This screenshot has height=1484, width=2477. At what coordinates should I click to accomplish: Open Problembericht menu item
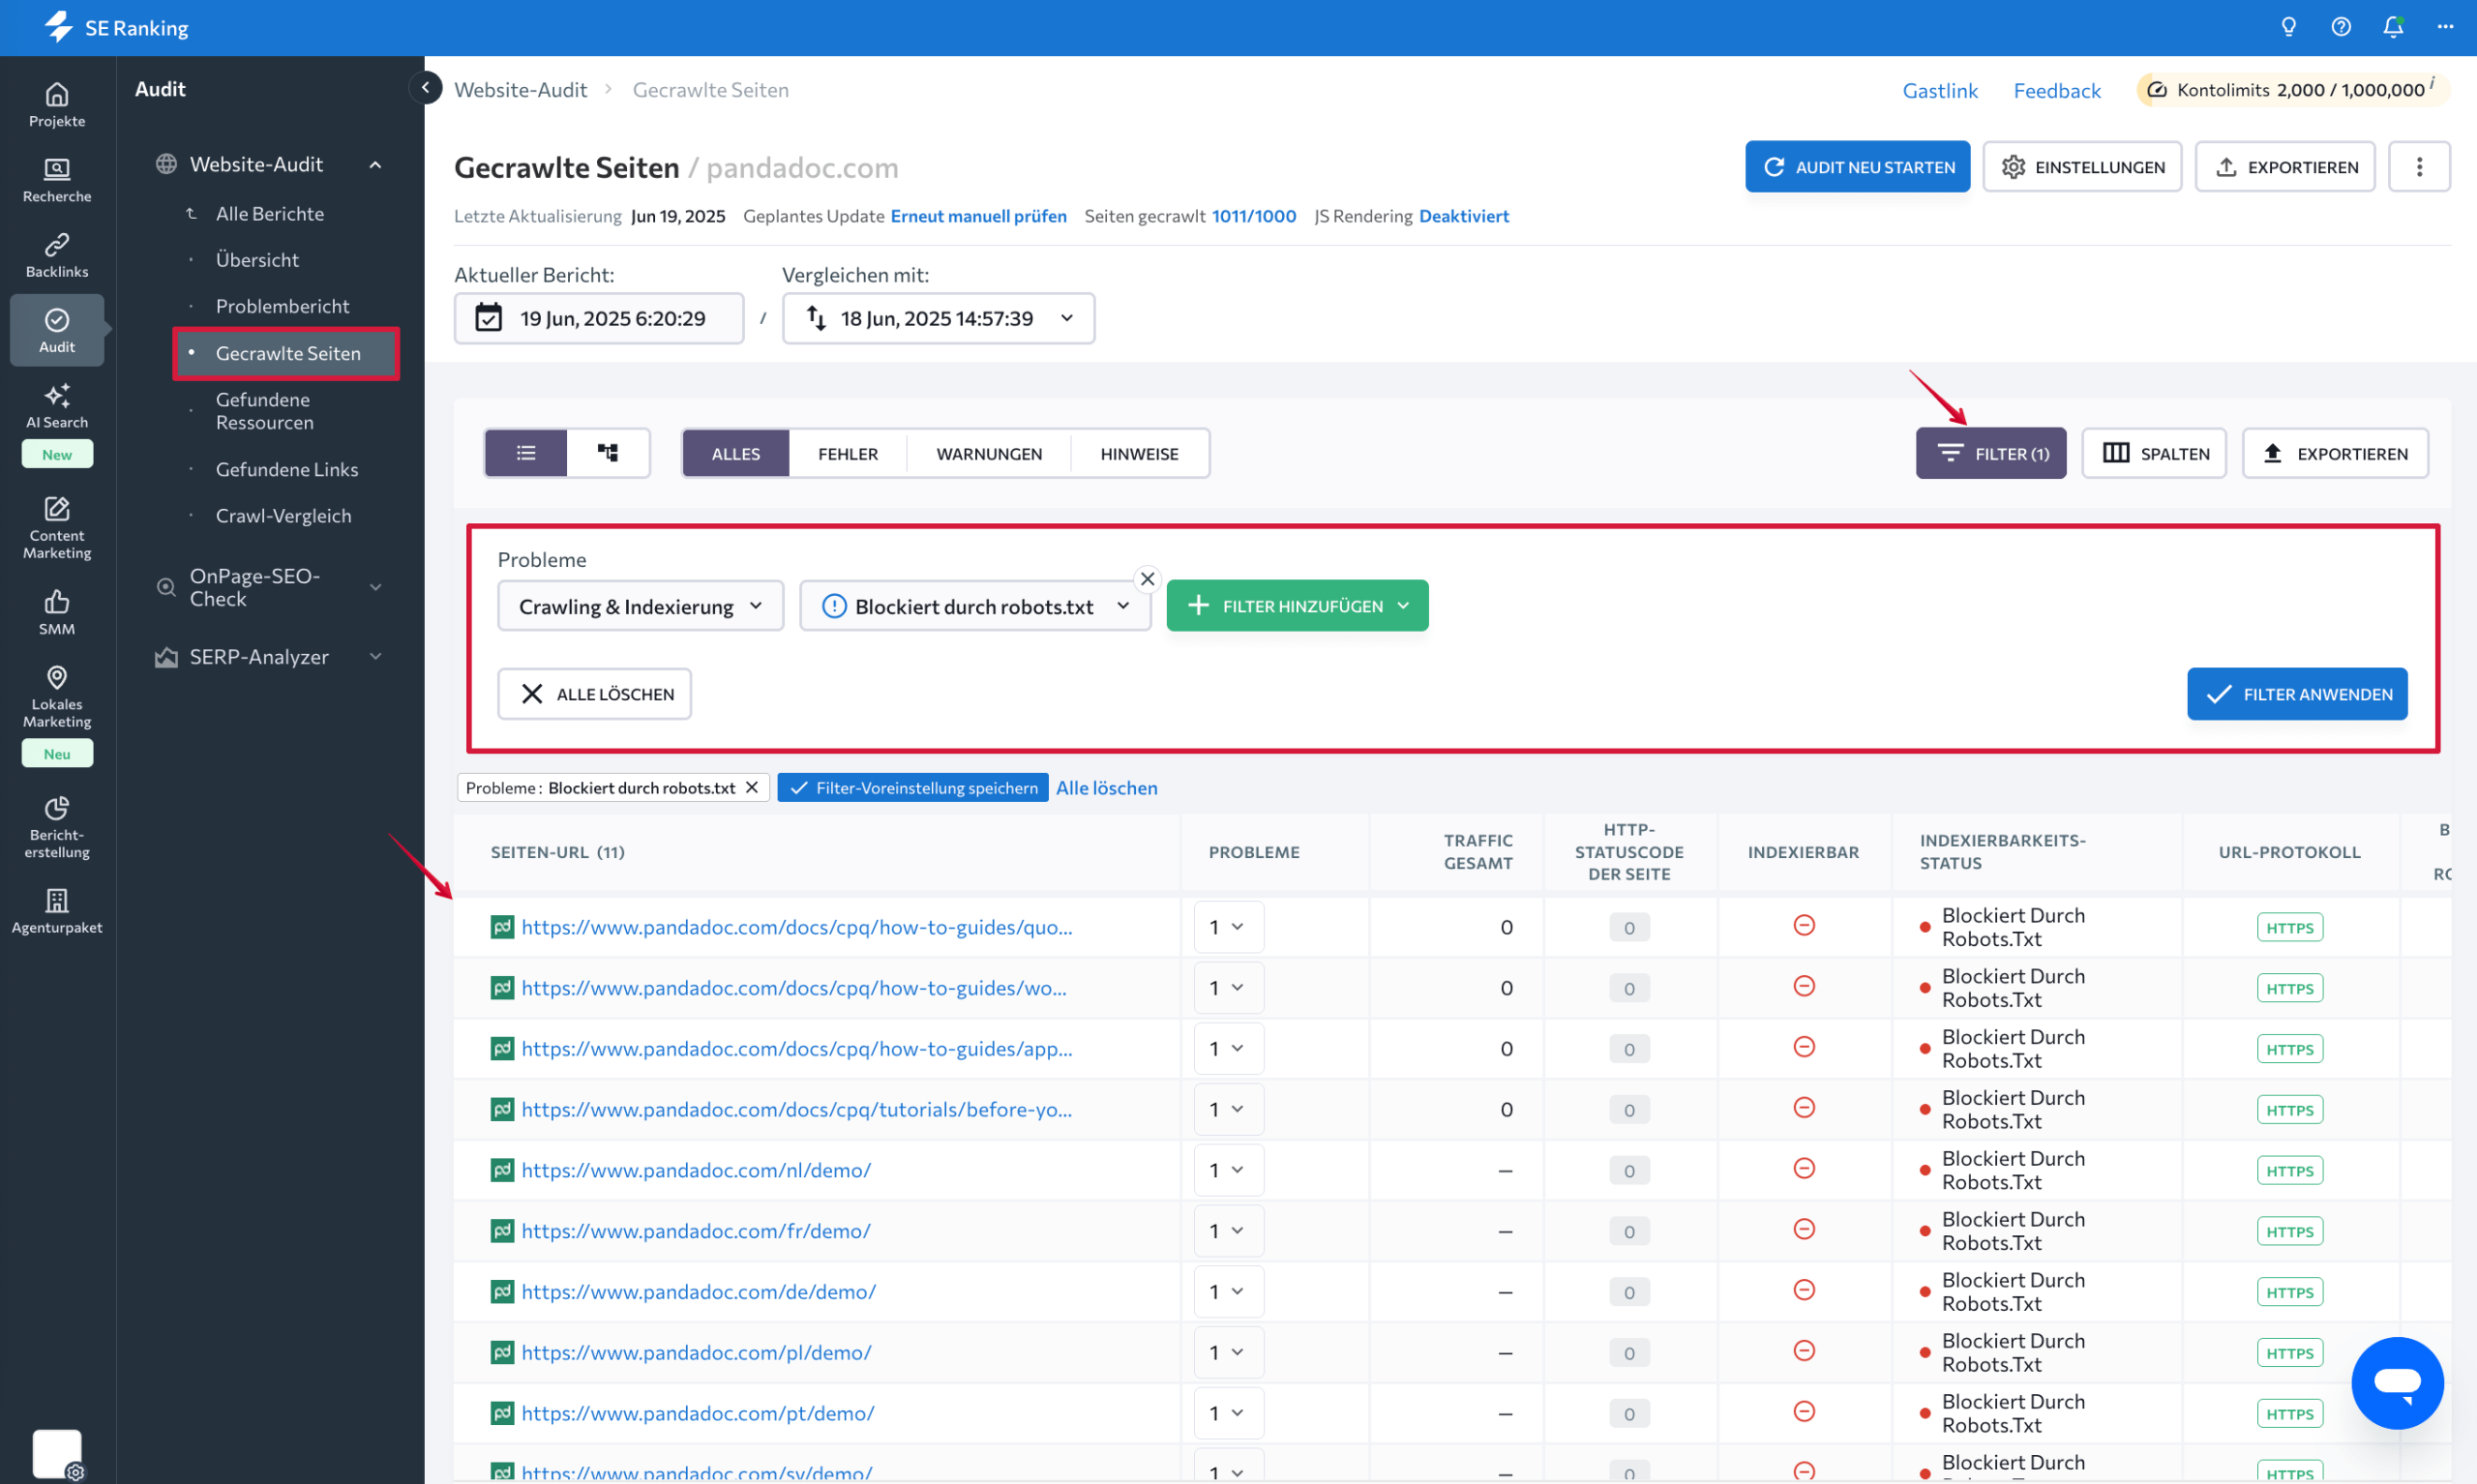[x=282, y=306]
